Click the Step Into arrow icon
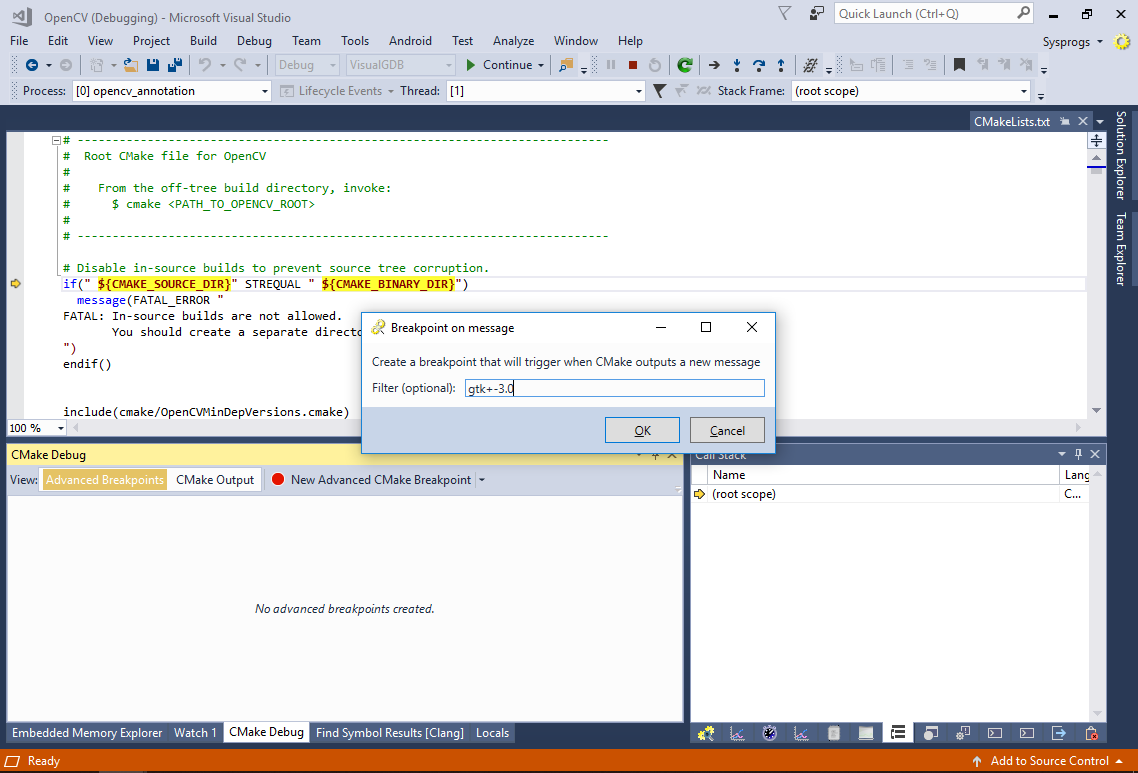This screenshot has height=773, width=1138. [737, 65]
